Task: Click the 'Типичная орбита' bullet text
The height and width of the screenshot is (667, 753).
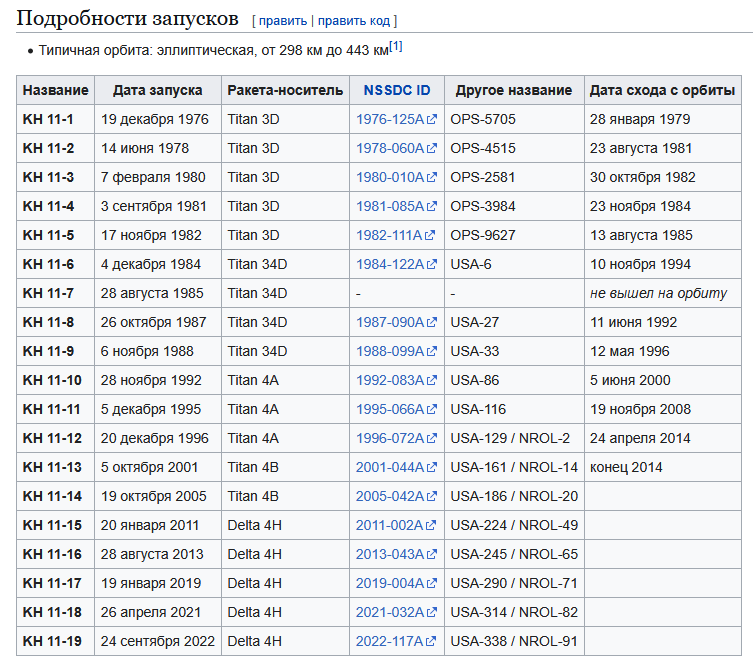Action: tap(213, 50)
